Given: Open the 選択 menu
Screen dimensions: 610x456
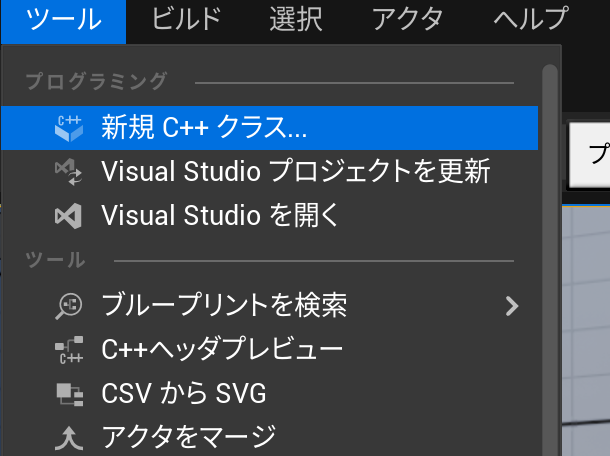Looking at the screenshot, I should point(296,19).
